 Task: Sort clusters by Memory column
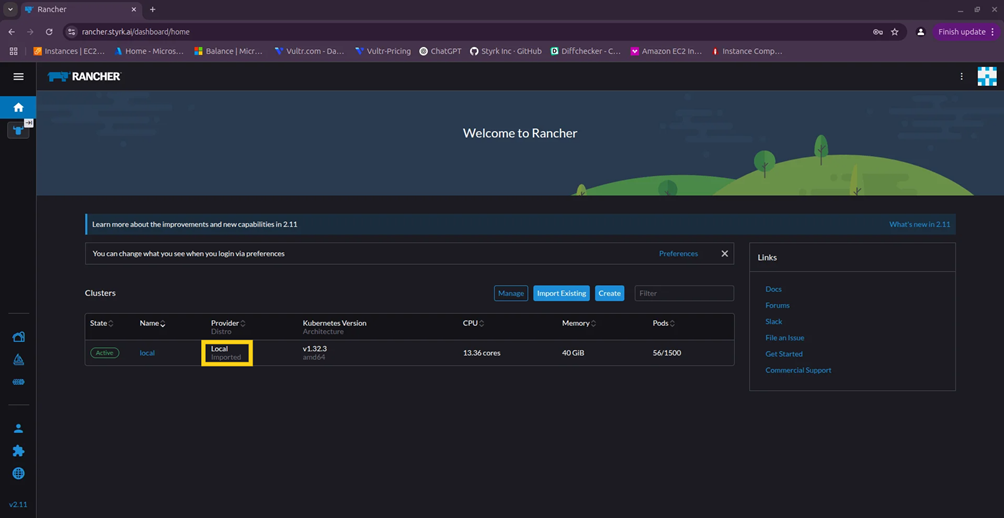tap(579, 323)
